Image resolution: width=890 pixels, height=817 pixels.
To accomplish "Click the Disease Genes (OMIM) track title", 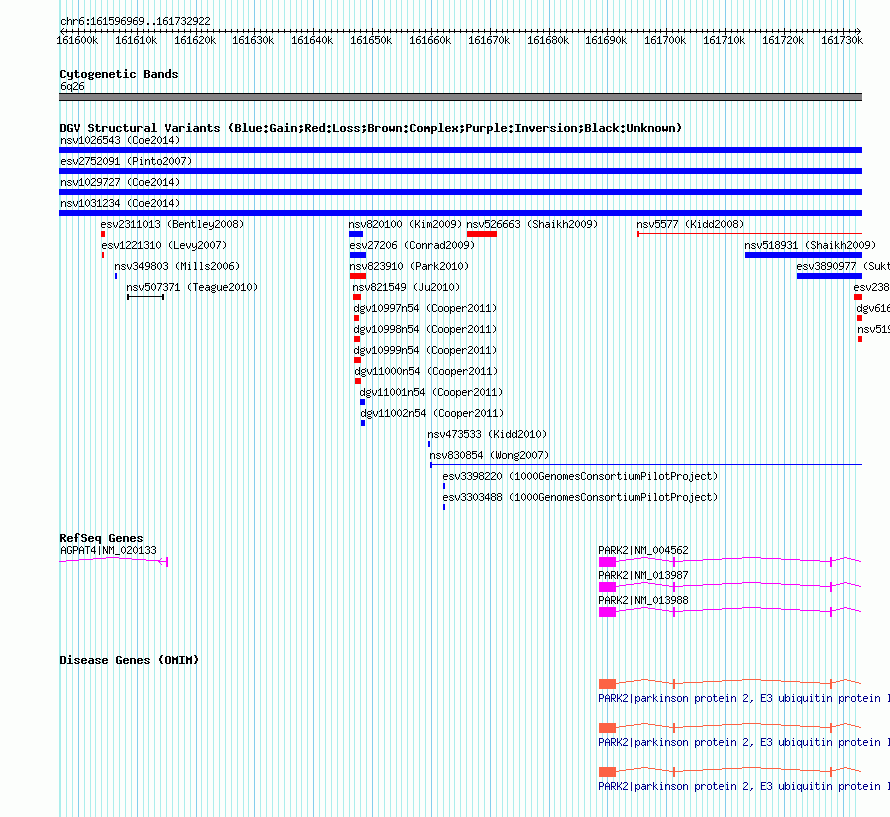I will click(129, 660).
